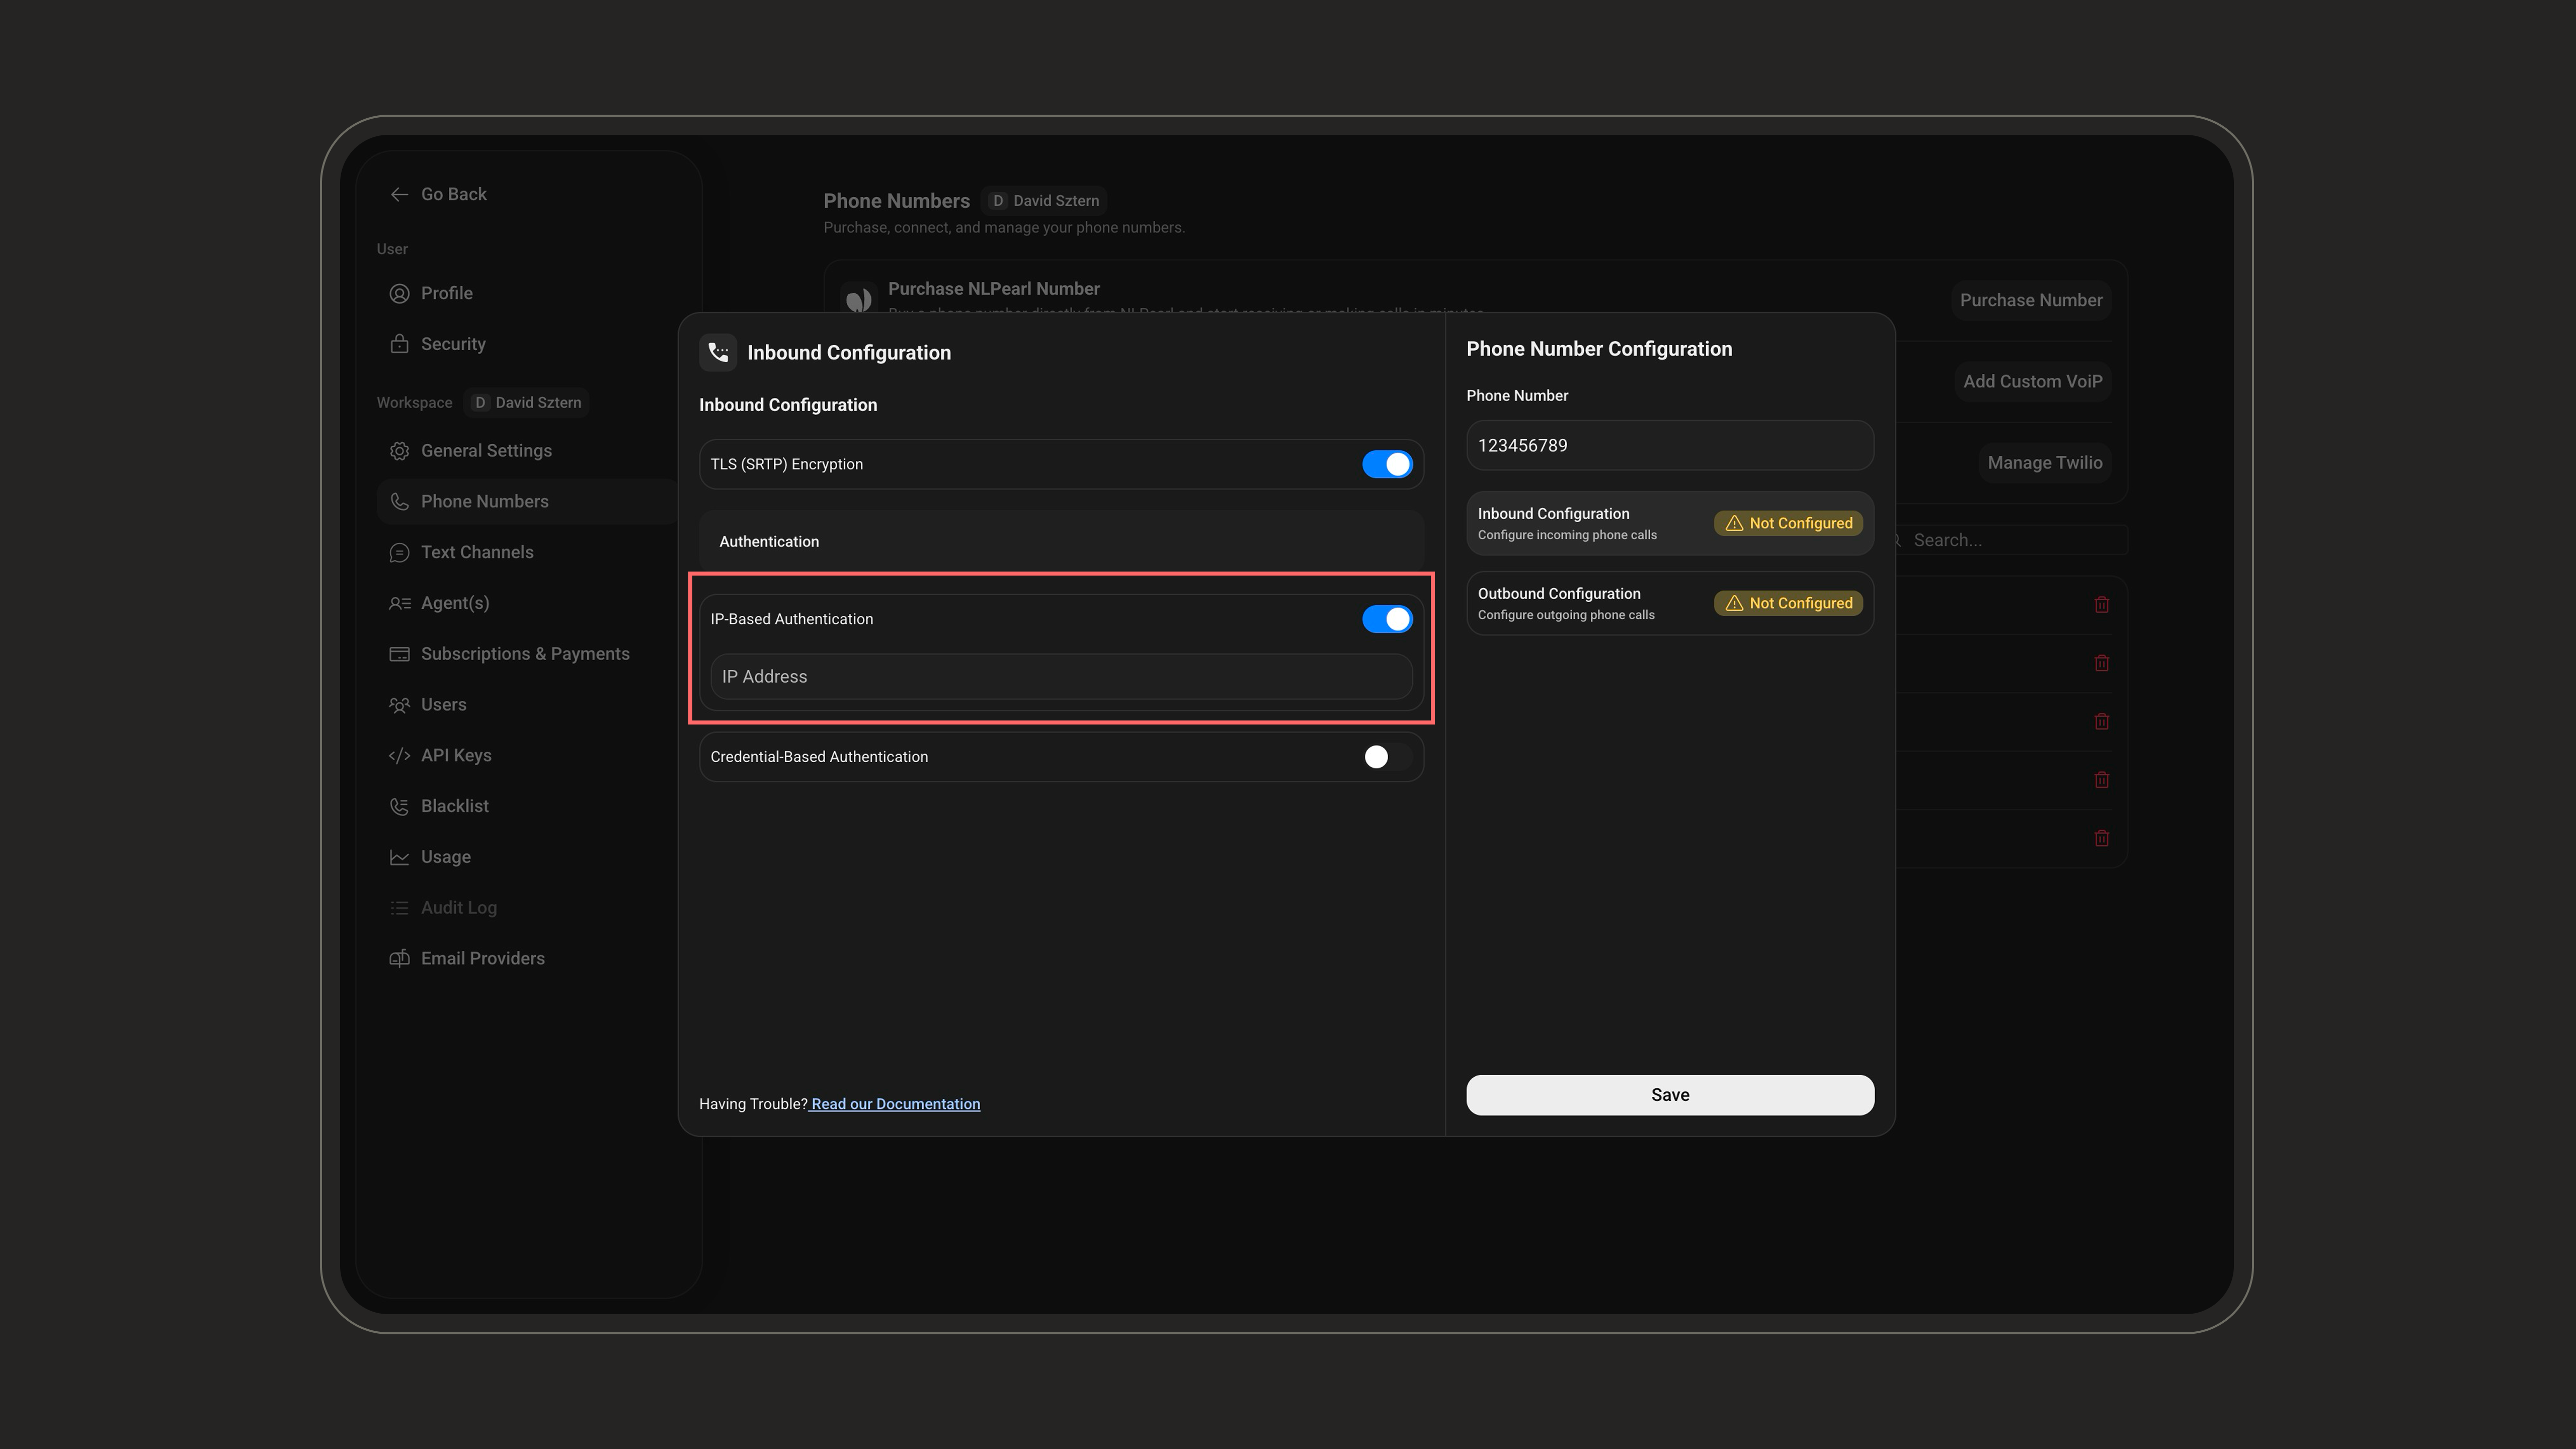Click the Email Providers mailbox icon
This screenshot has width=2576, height=1449.
coord(399,959)
